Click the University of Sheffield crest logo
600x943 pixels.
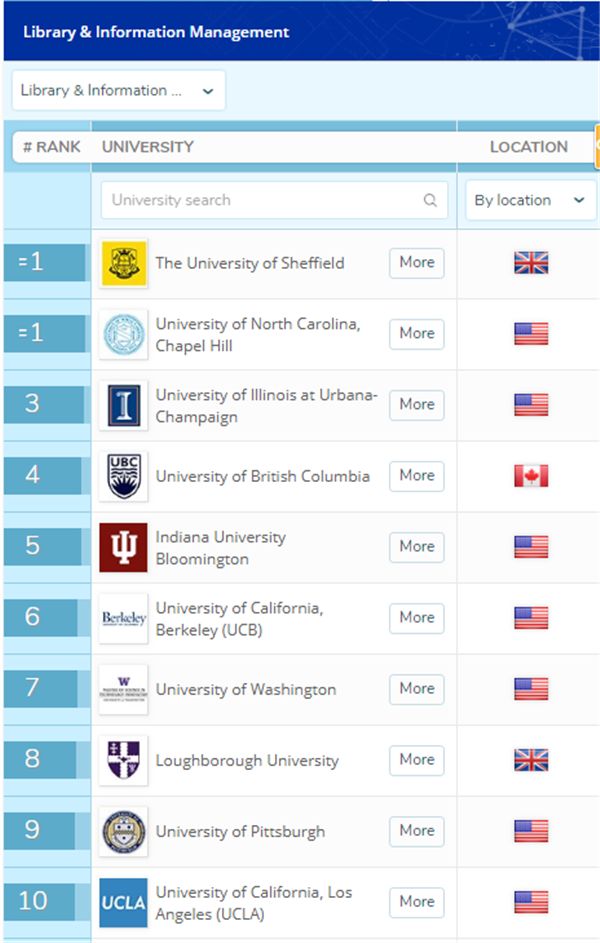(123, 263)
